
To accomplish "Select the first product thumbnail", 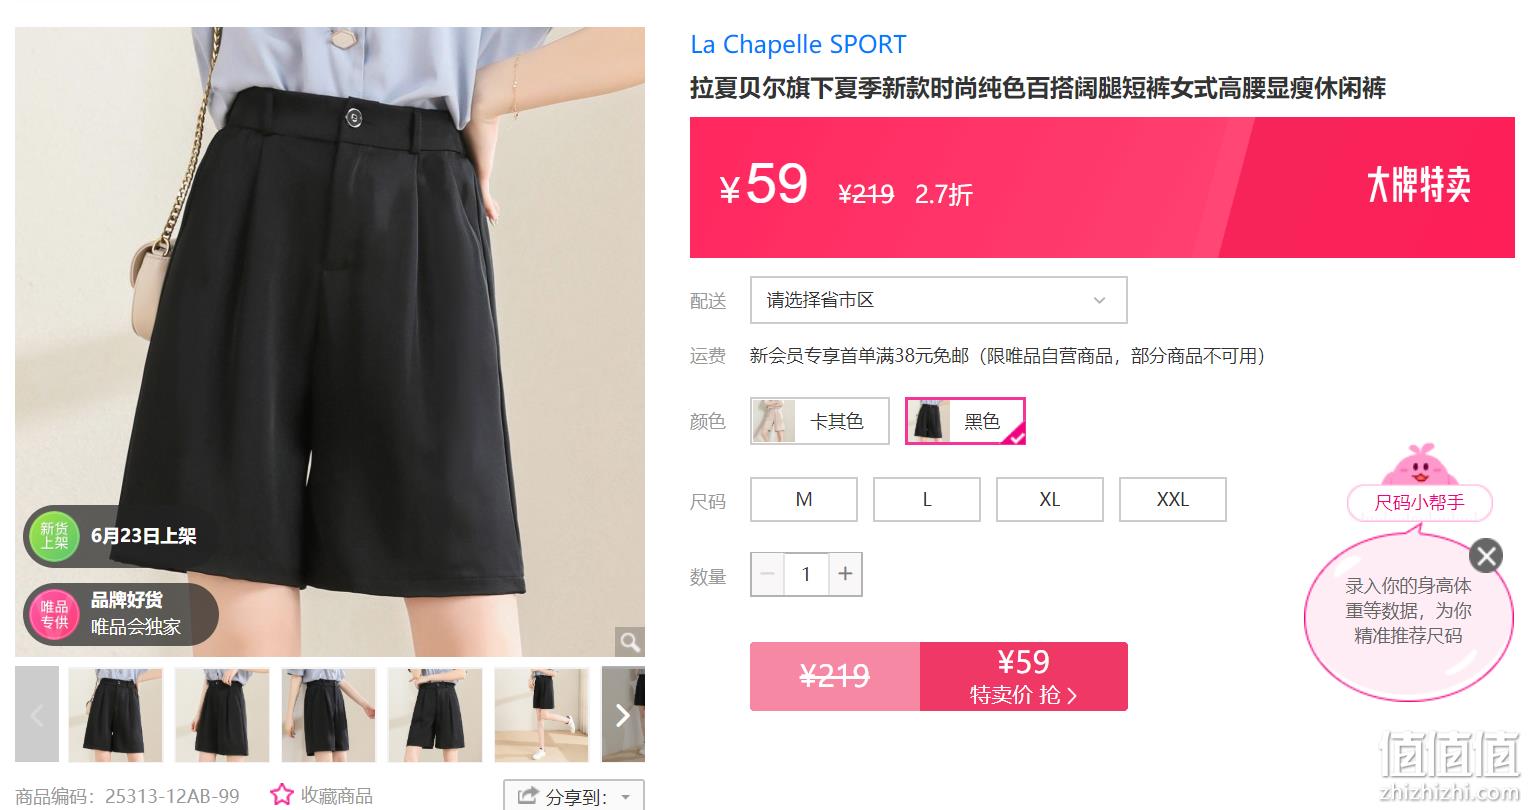I will [116, 715].
